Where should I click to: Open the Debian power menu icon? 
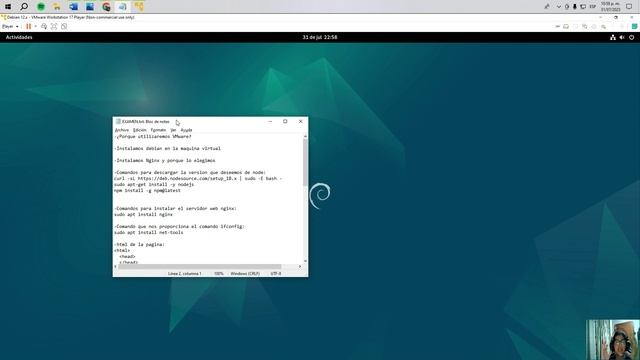click(x=631, y=37)
